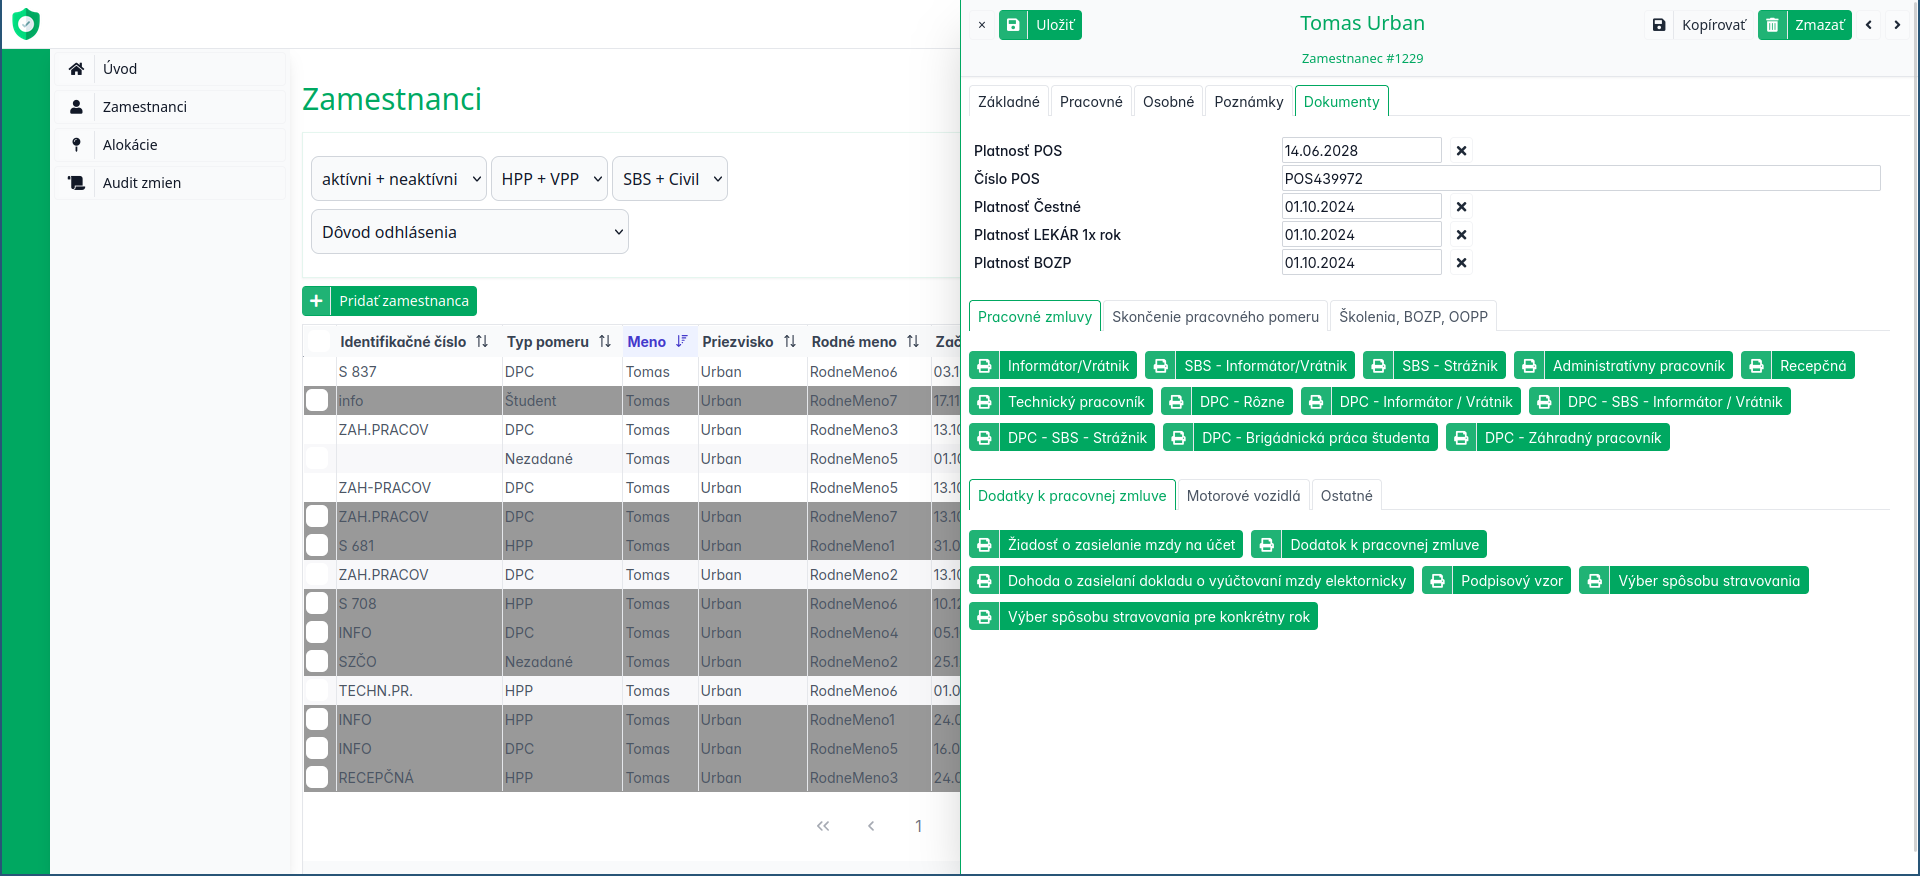Select checkbox of row S 681
The width and height of the screenshot is (1920, 876).
[x=317, y=546]
